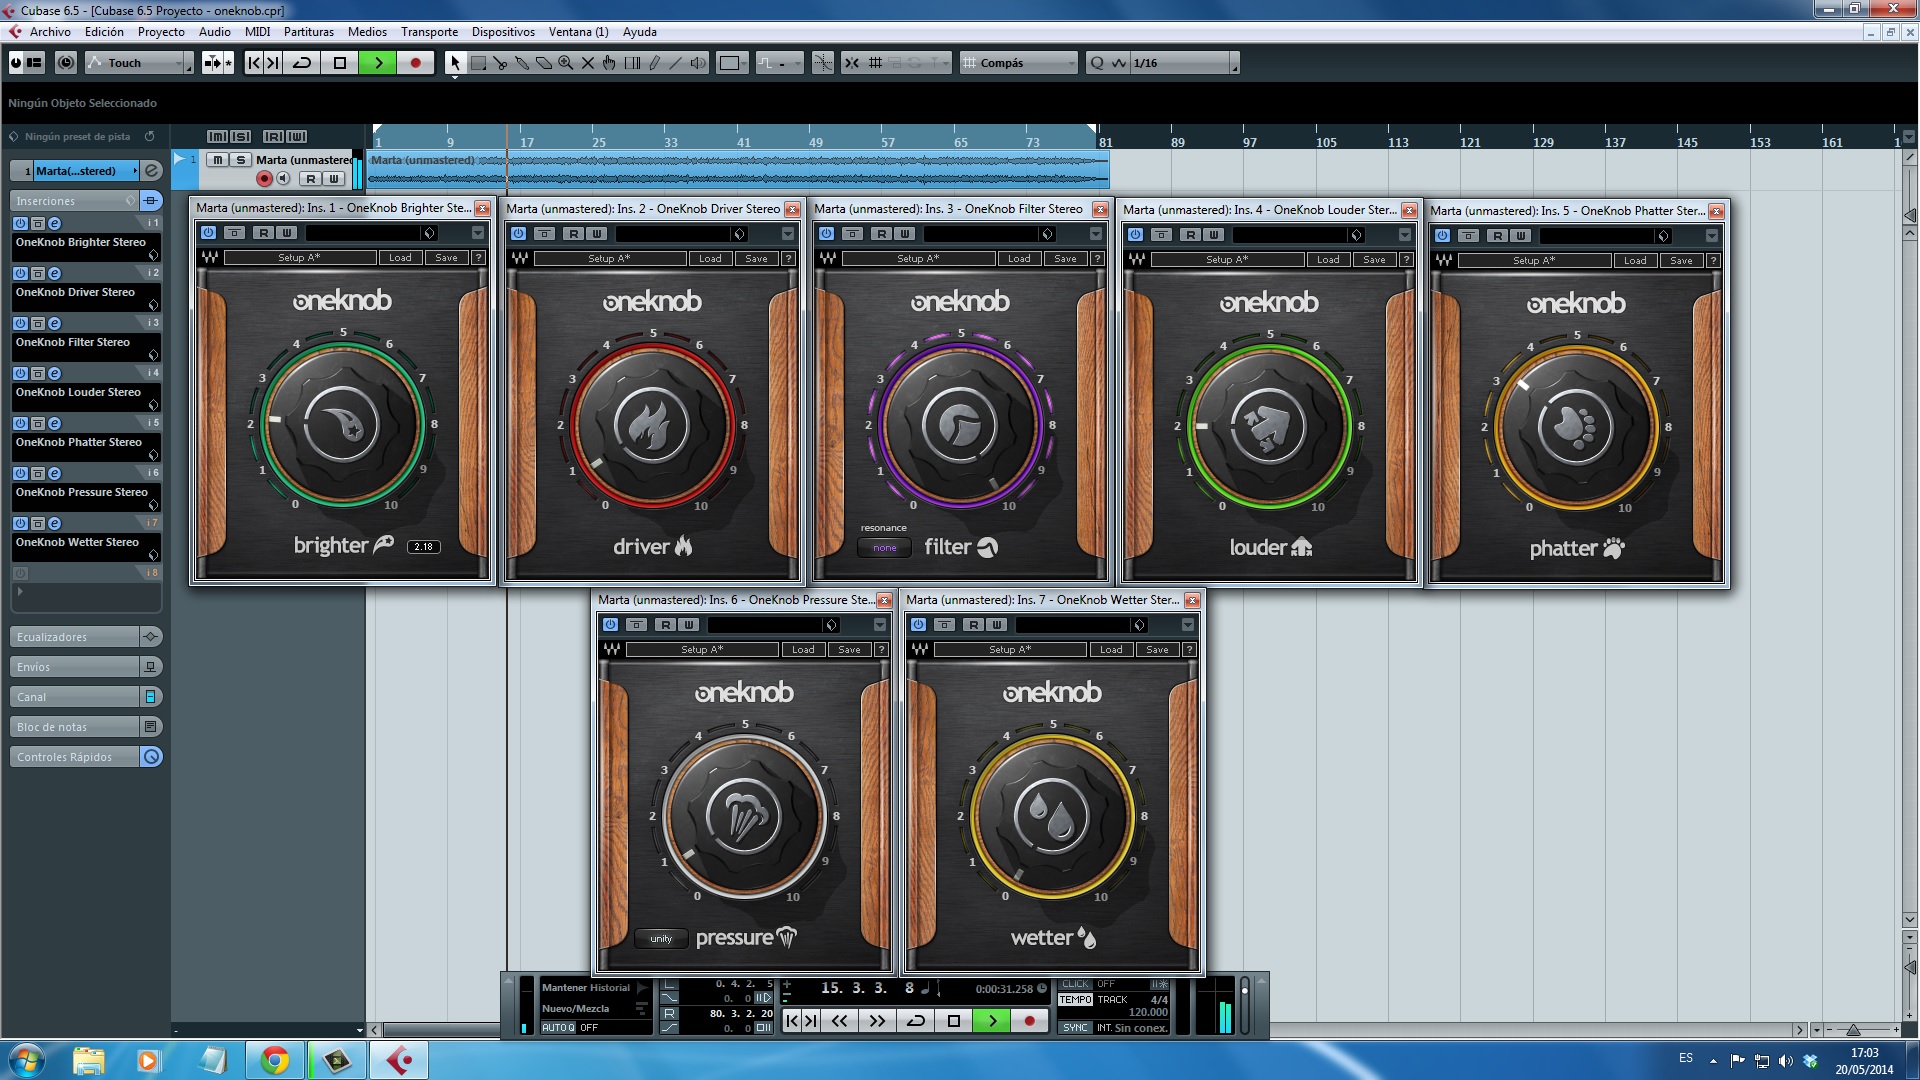The image size is (1920, 1080).
Task: Toggle power button in OneKnob Wetter window
Action: click(918, 625)
